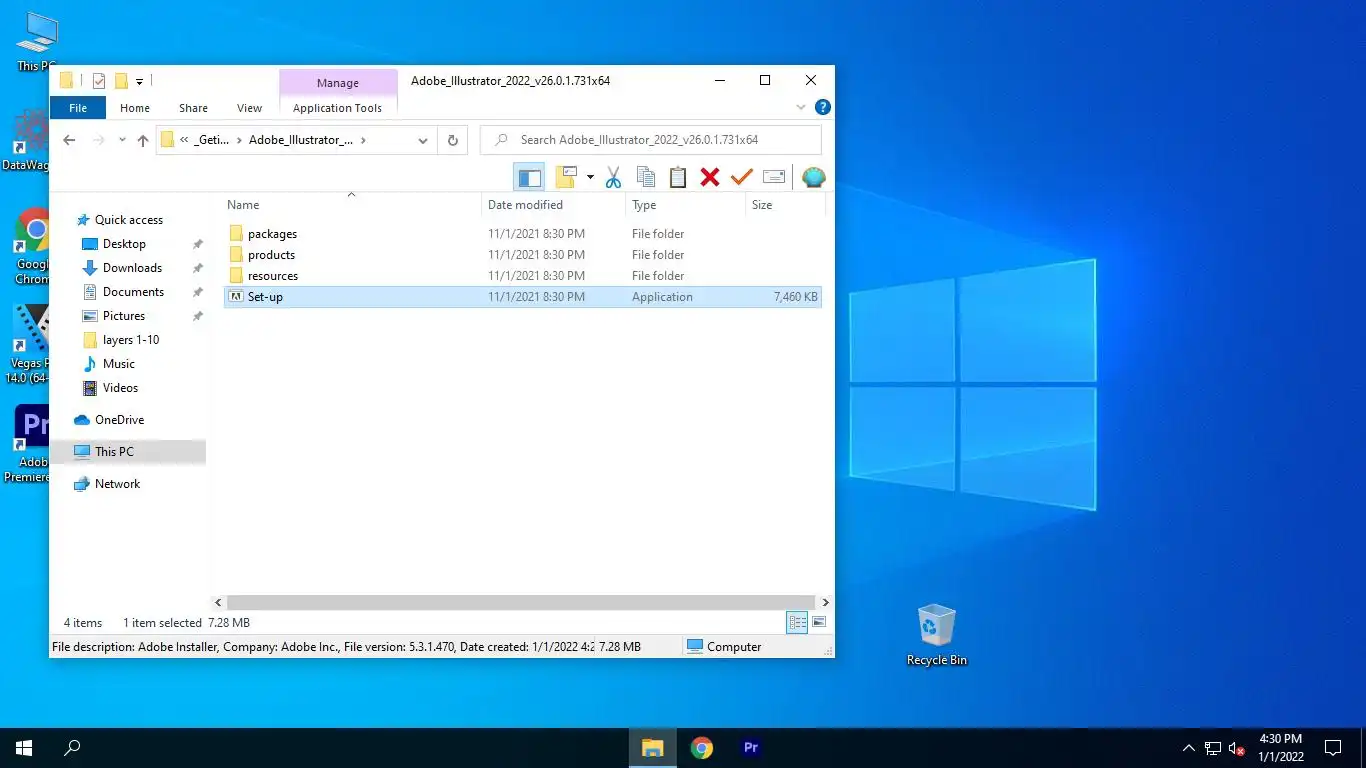Open the address bar history dropdown
This screenshot has width=1366, height=768.
(423, 141)
